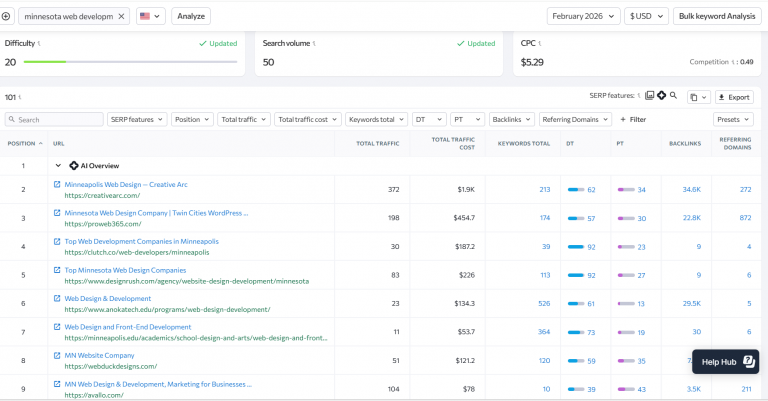
Task: Click the Analyze button
Action: (x=191, y=16)
